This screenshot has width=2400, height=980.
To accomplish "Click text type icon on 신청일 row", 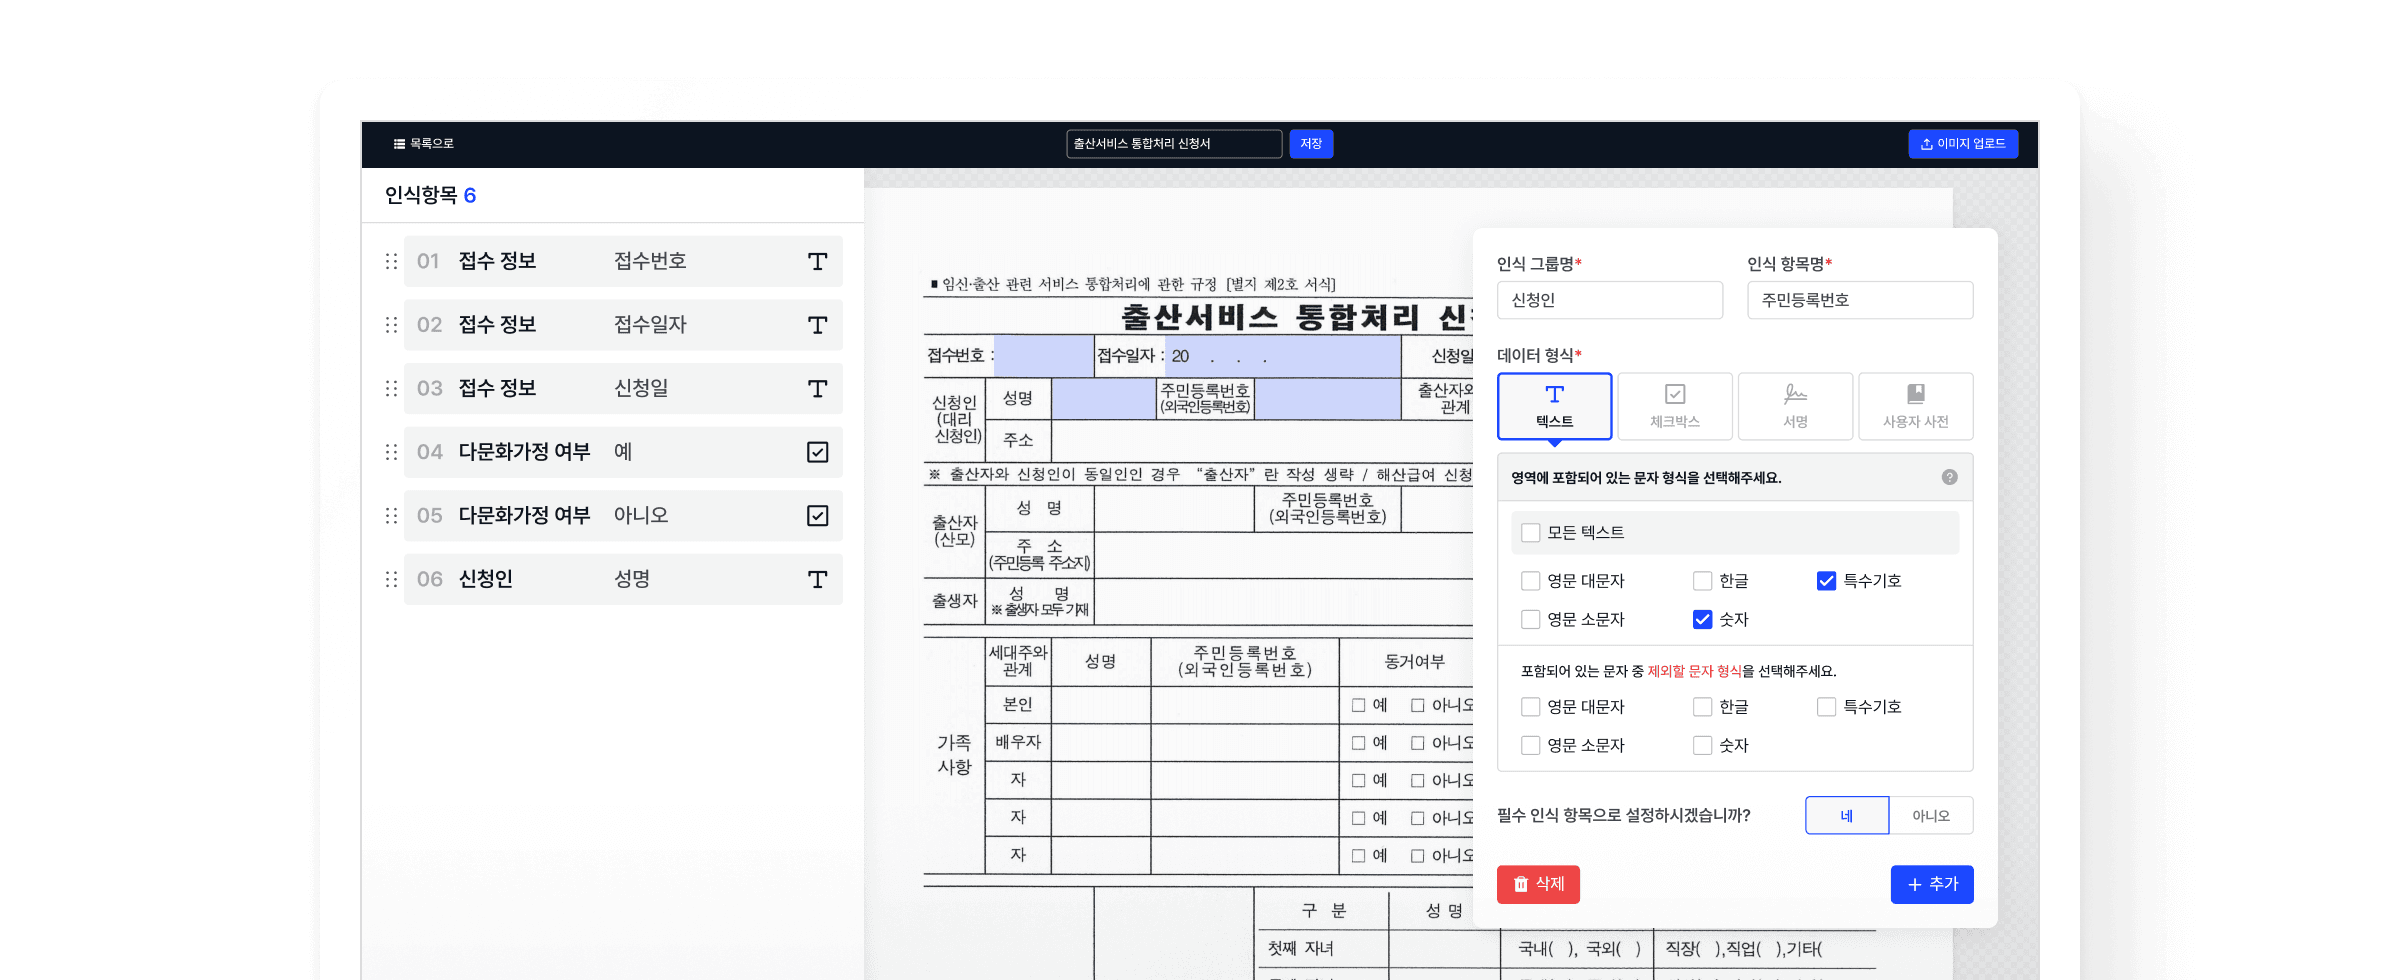I will click(817, 388).
